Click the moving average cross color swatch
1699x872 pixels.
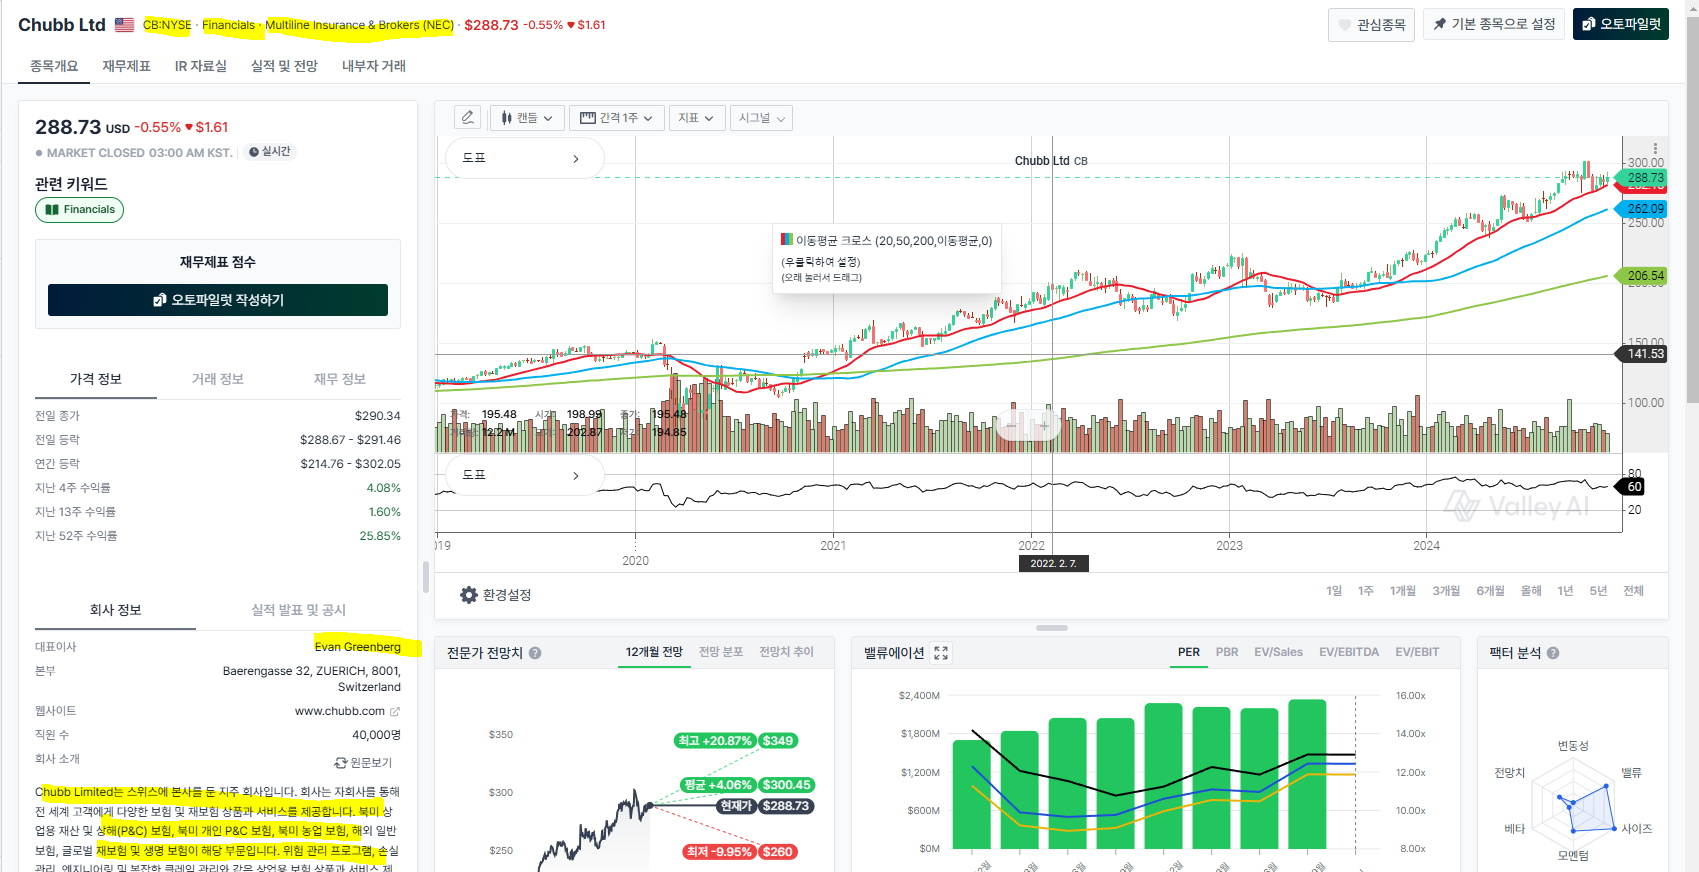(x=787, y=240)
